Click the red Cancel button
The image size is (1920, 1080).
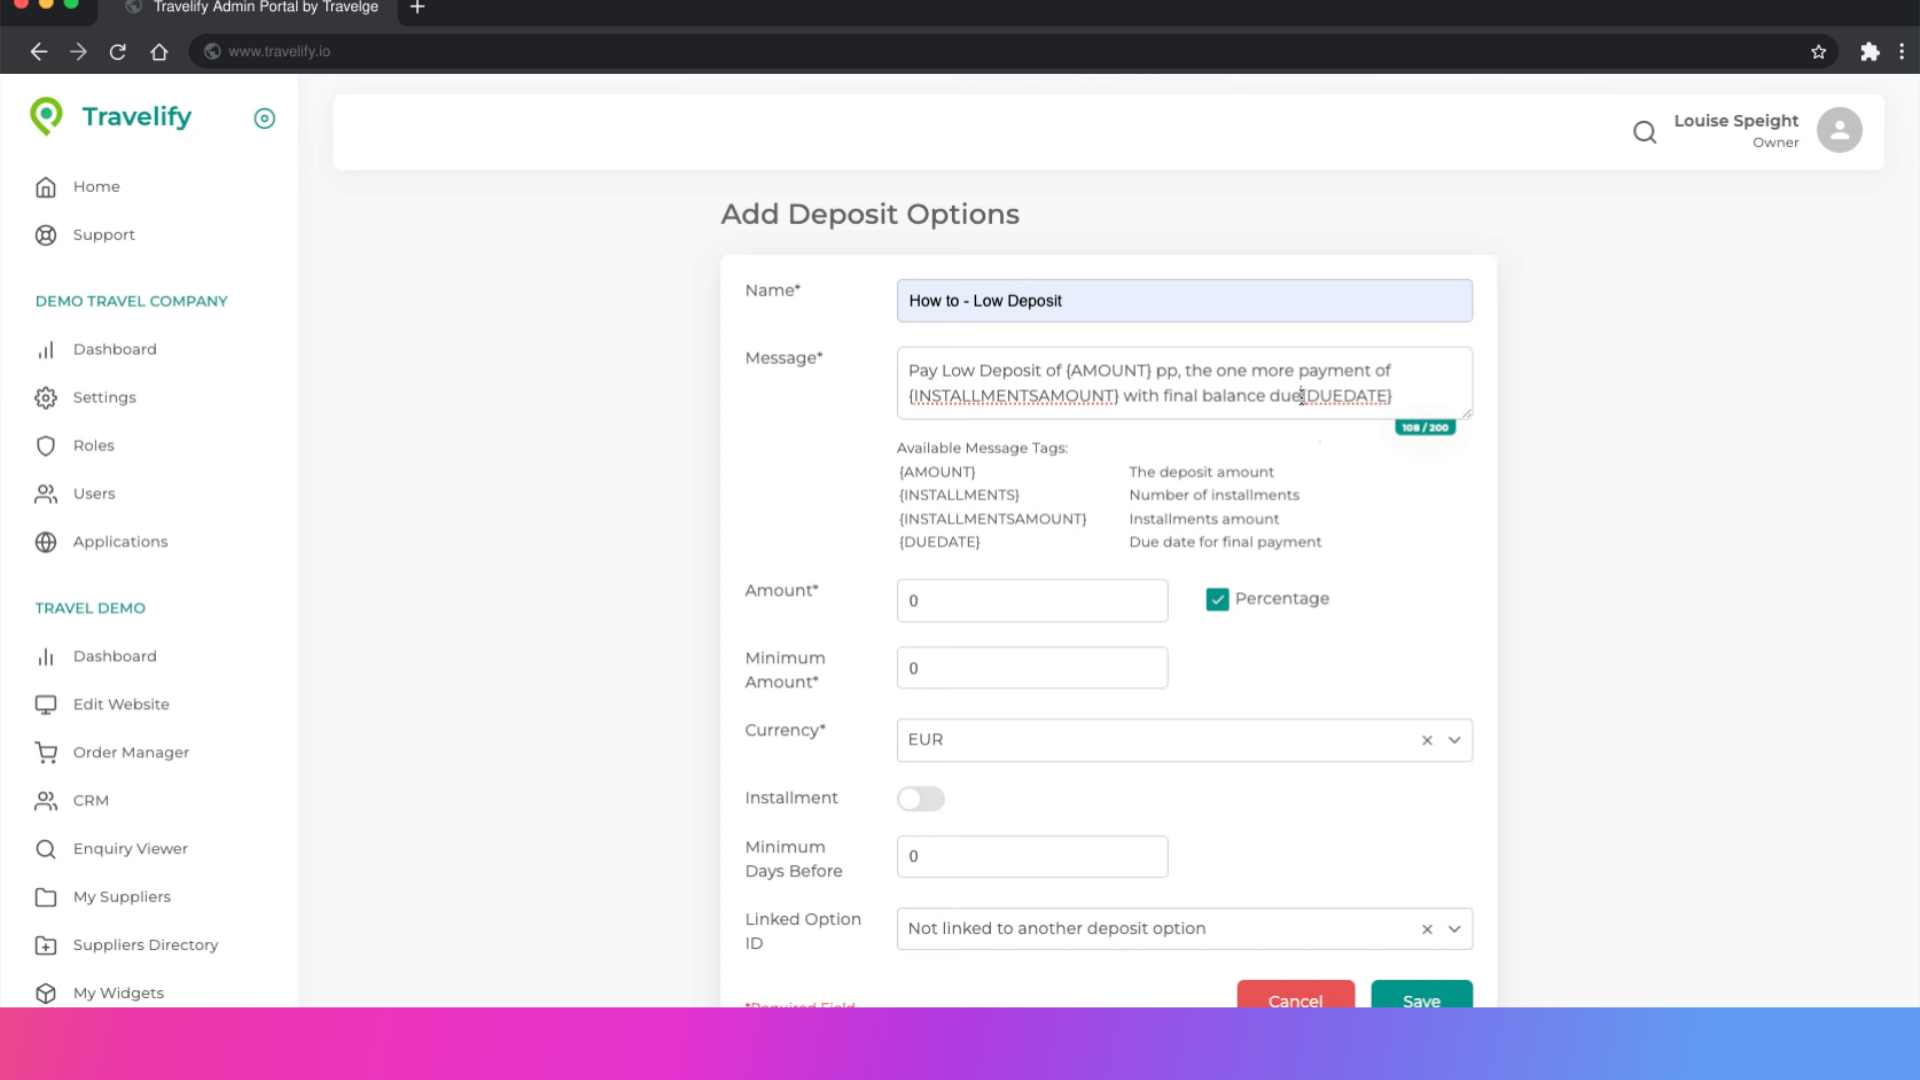click(x=1295, y=996)
